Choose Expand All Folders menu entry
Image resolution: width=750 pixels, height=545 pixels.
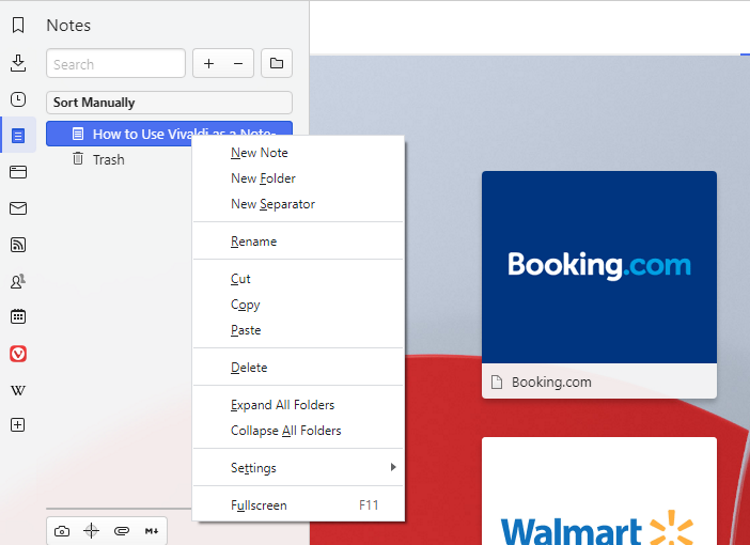click(x=298, y=405)
